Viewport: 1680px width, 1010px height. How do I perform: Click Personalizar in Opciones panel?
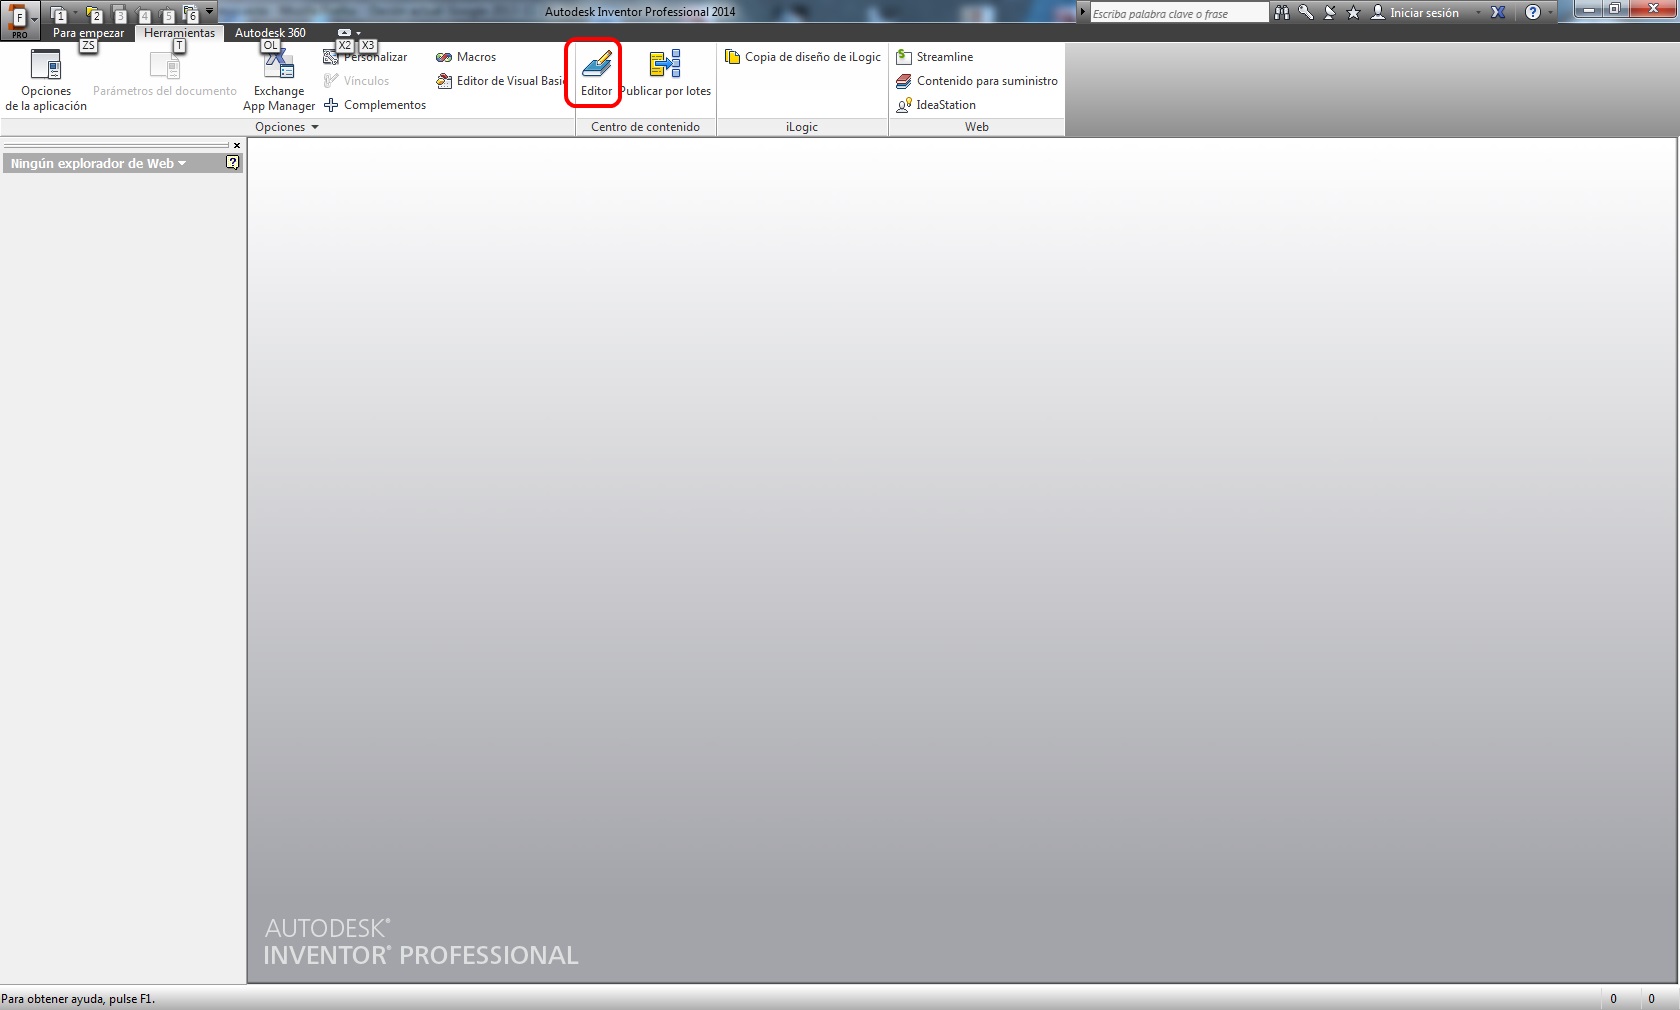365,57
